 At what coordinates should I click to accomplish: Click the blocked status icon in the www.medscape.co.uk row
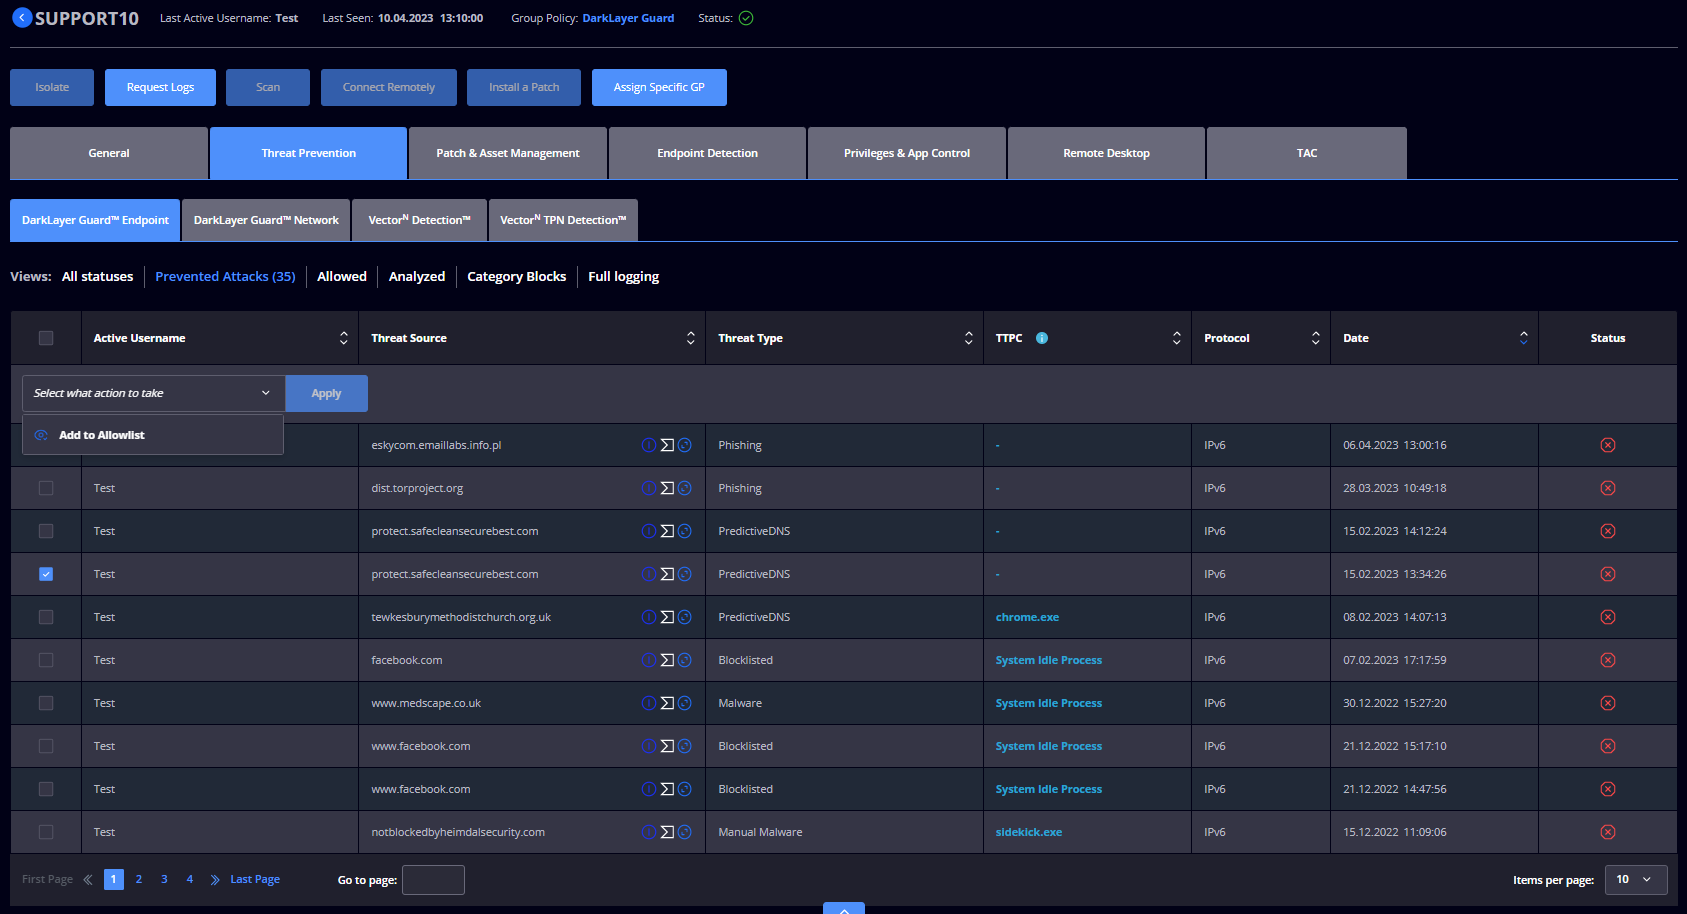1608,703
